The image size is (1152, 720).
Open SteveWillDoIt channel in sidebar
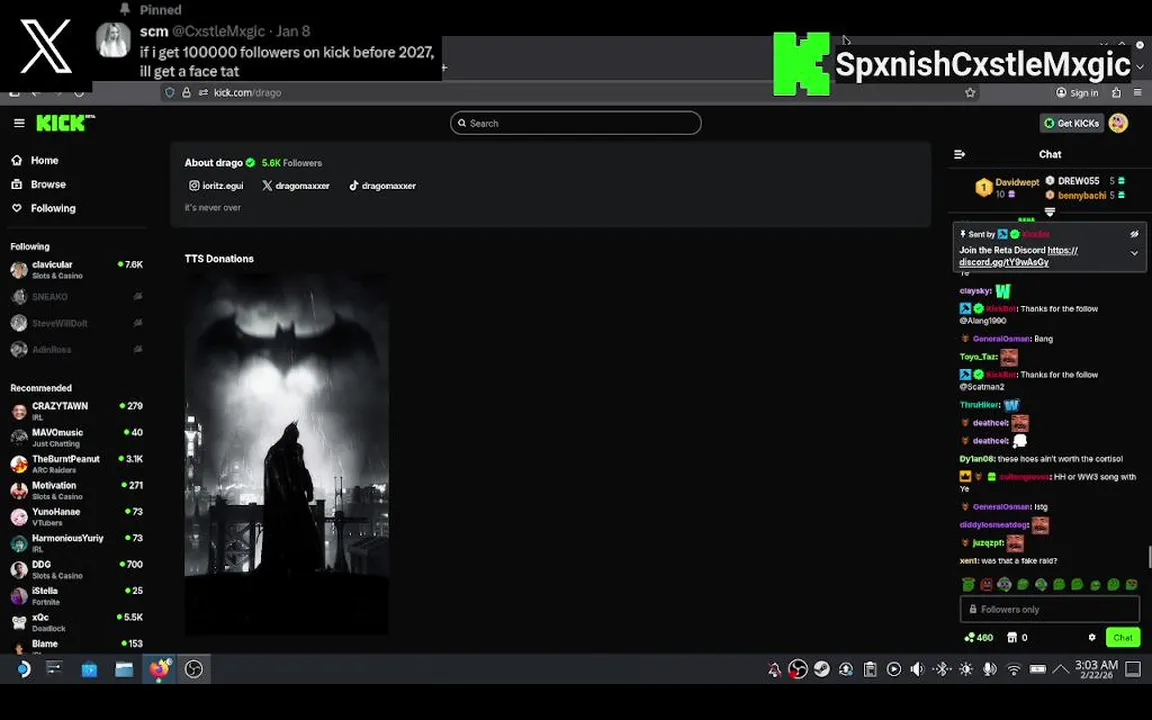point(76,323)
